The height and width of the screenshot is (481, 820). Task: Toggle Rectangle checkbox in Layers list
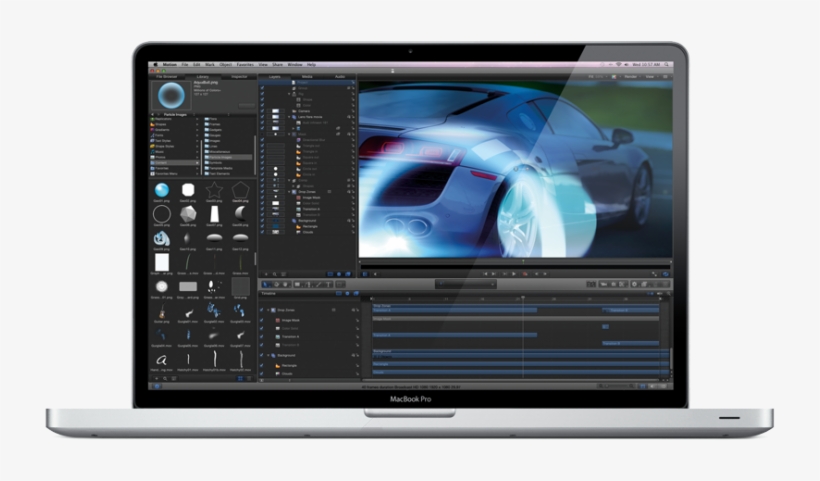point(263,226)
